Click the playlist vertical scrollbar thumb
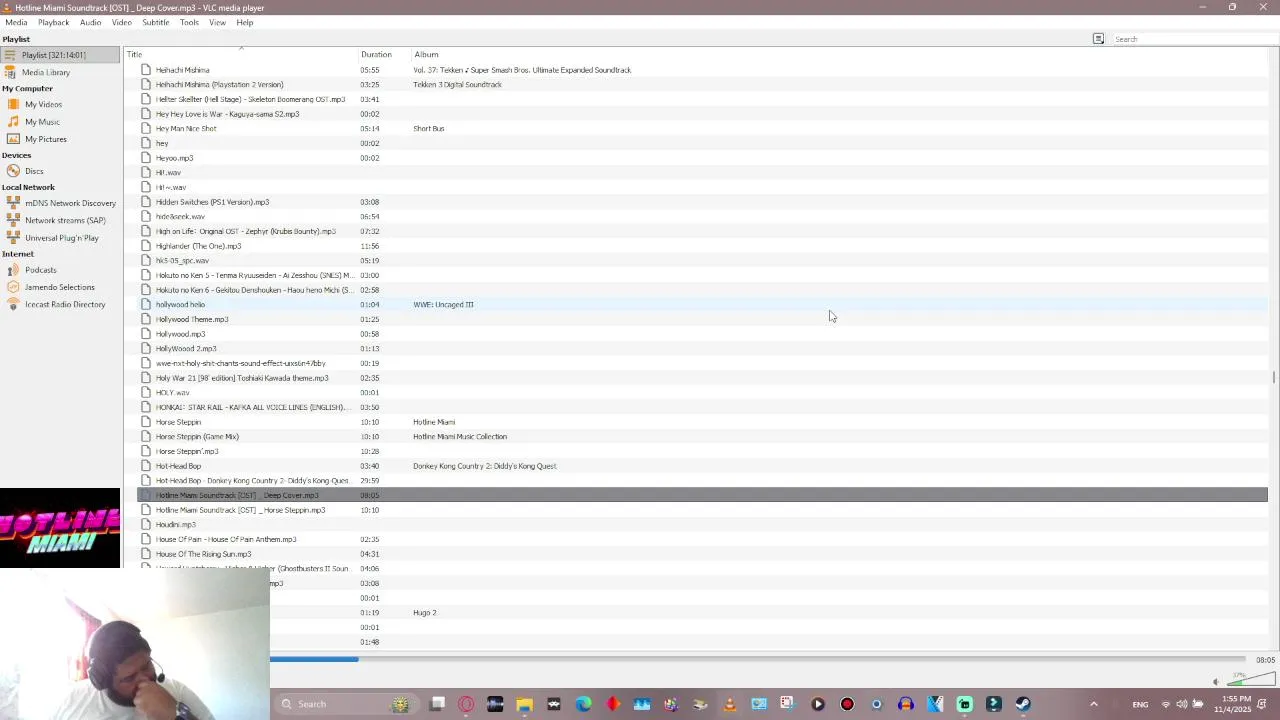 click(1273, 377)
